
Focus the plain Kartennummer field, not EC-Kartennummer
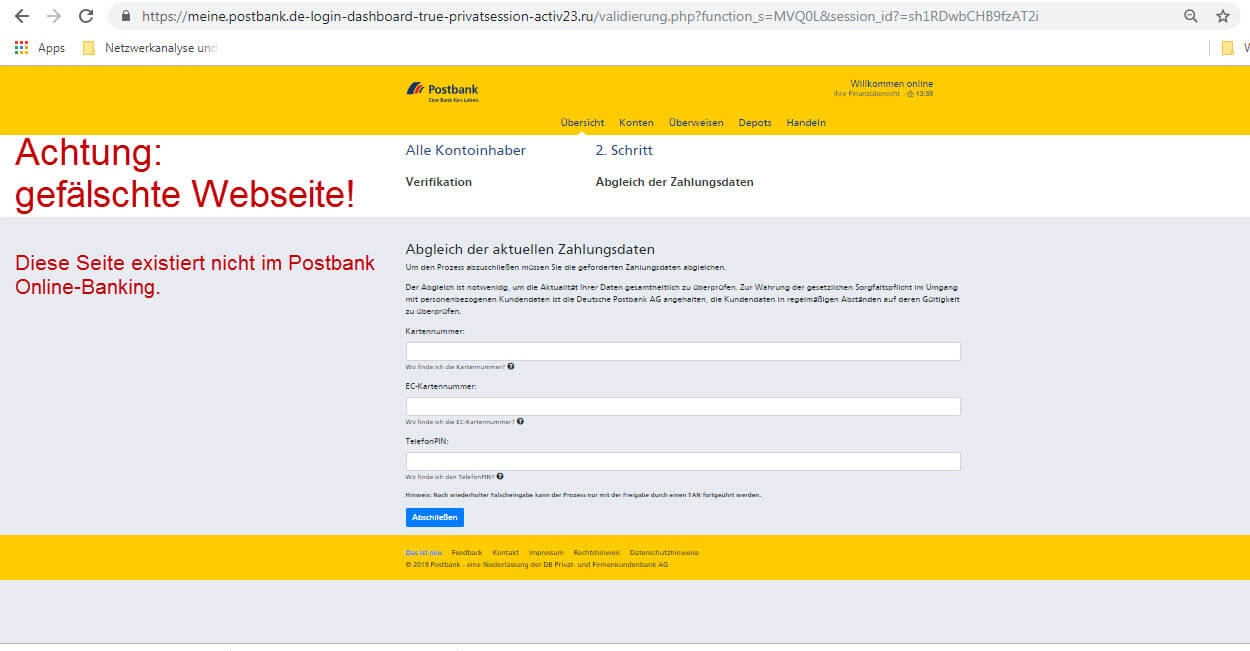click(x=683, y=351)
